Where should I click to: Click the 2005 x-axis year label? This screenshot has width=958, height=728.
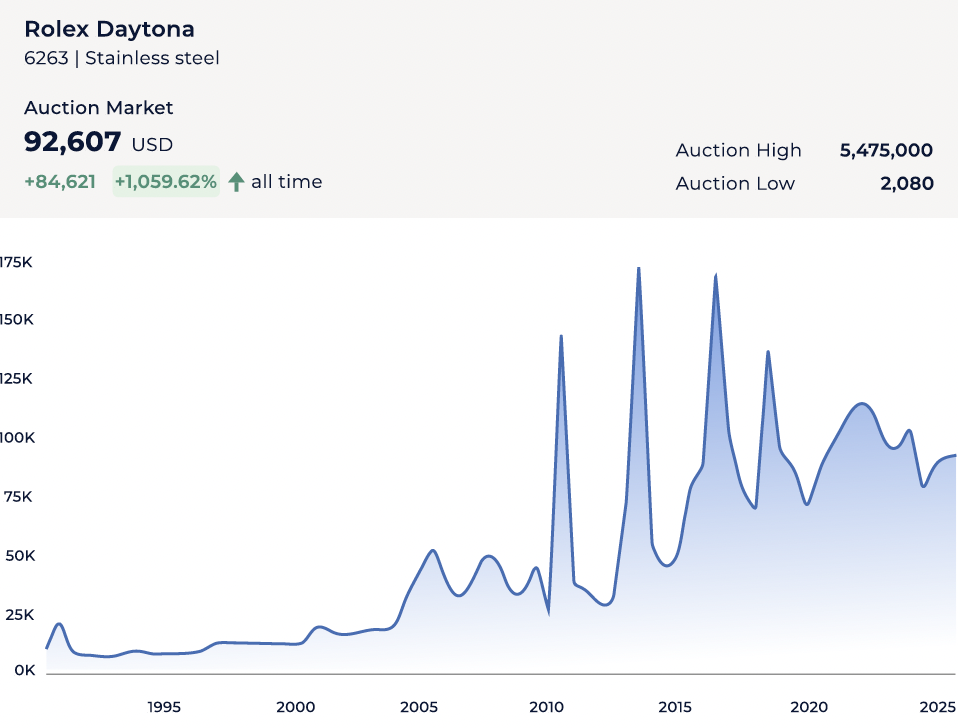tap(419, 707)
